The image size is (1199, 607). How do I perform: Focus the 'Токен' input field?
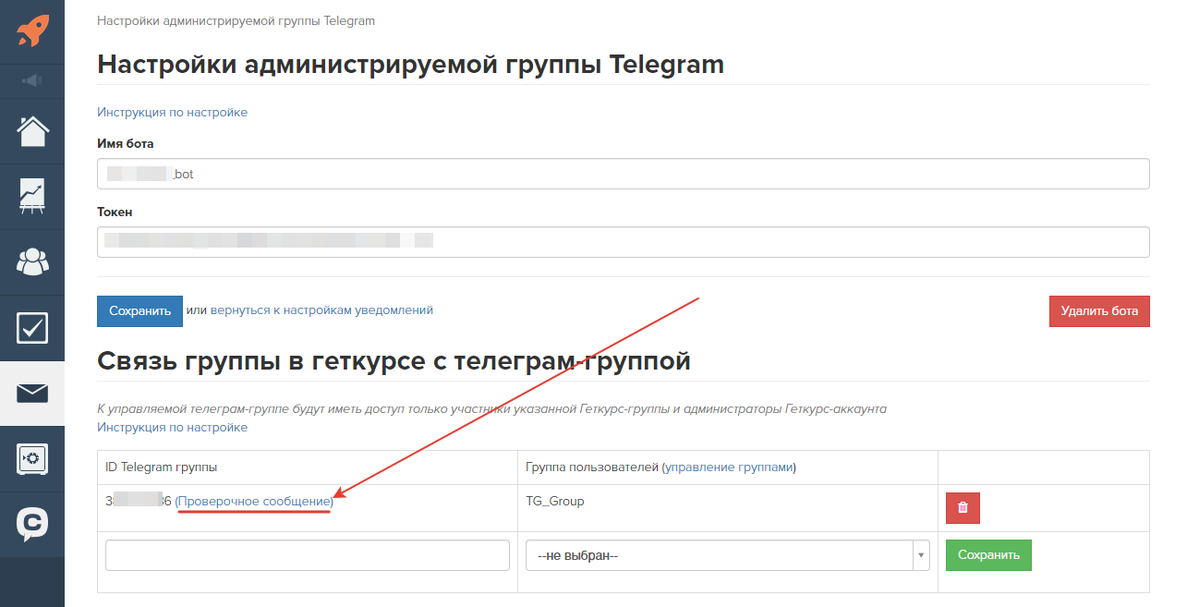pyautogui.click(x=623, y=242)
